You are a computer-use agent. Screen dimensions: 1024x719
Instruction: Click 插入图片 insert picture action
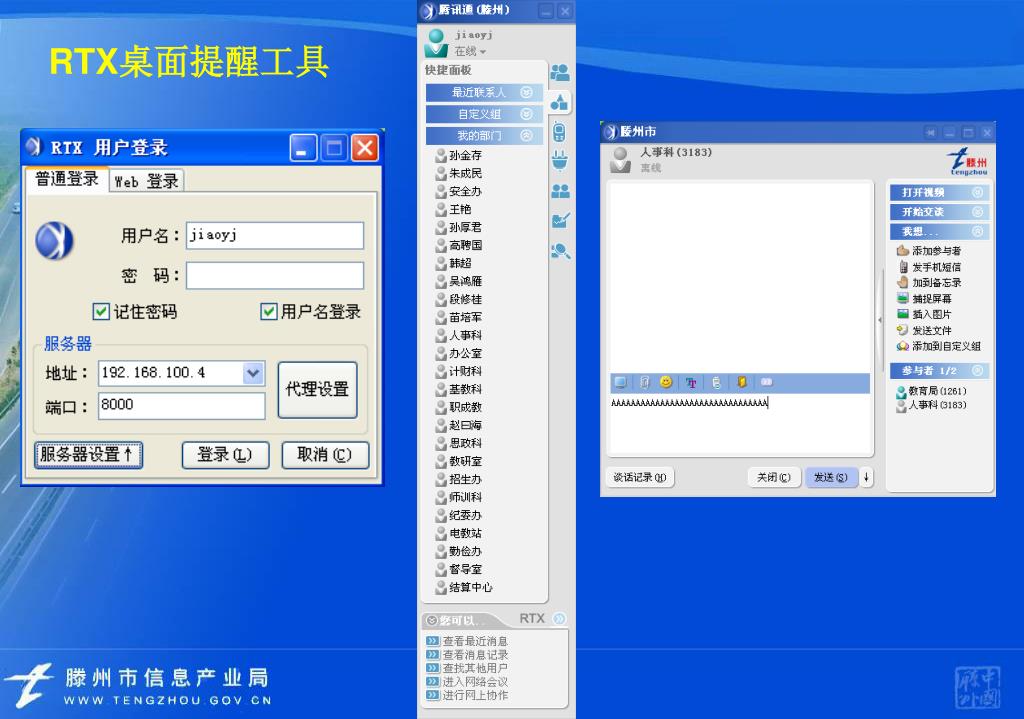923,314
